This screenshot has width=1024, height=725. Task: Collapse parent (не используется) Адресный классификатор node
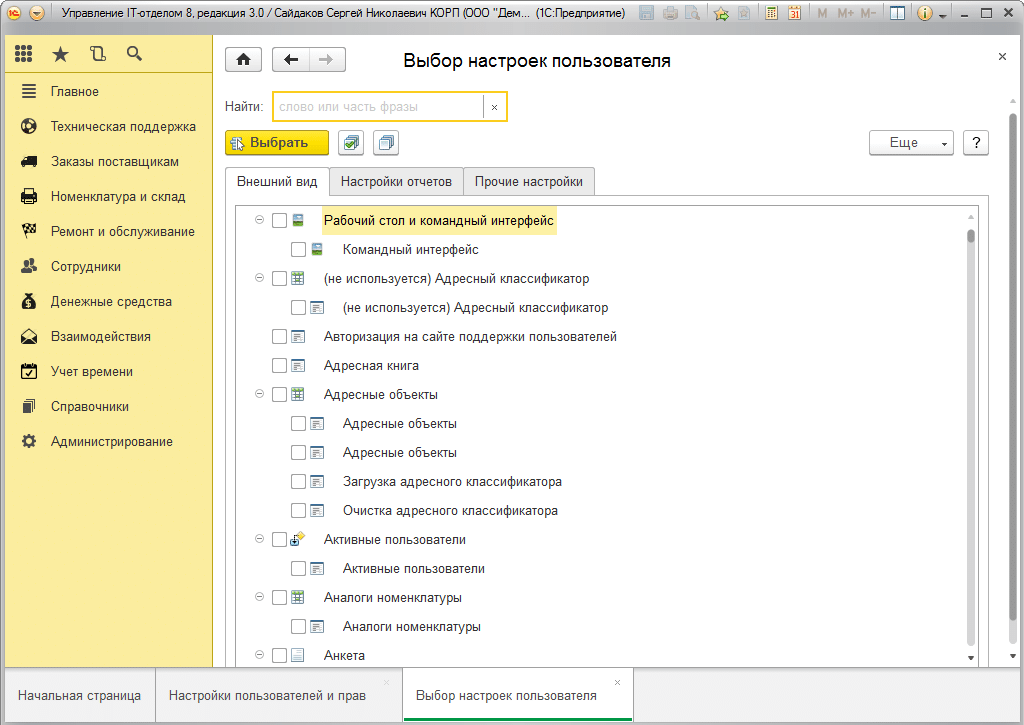259,278
